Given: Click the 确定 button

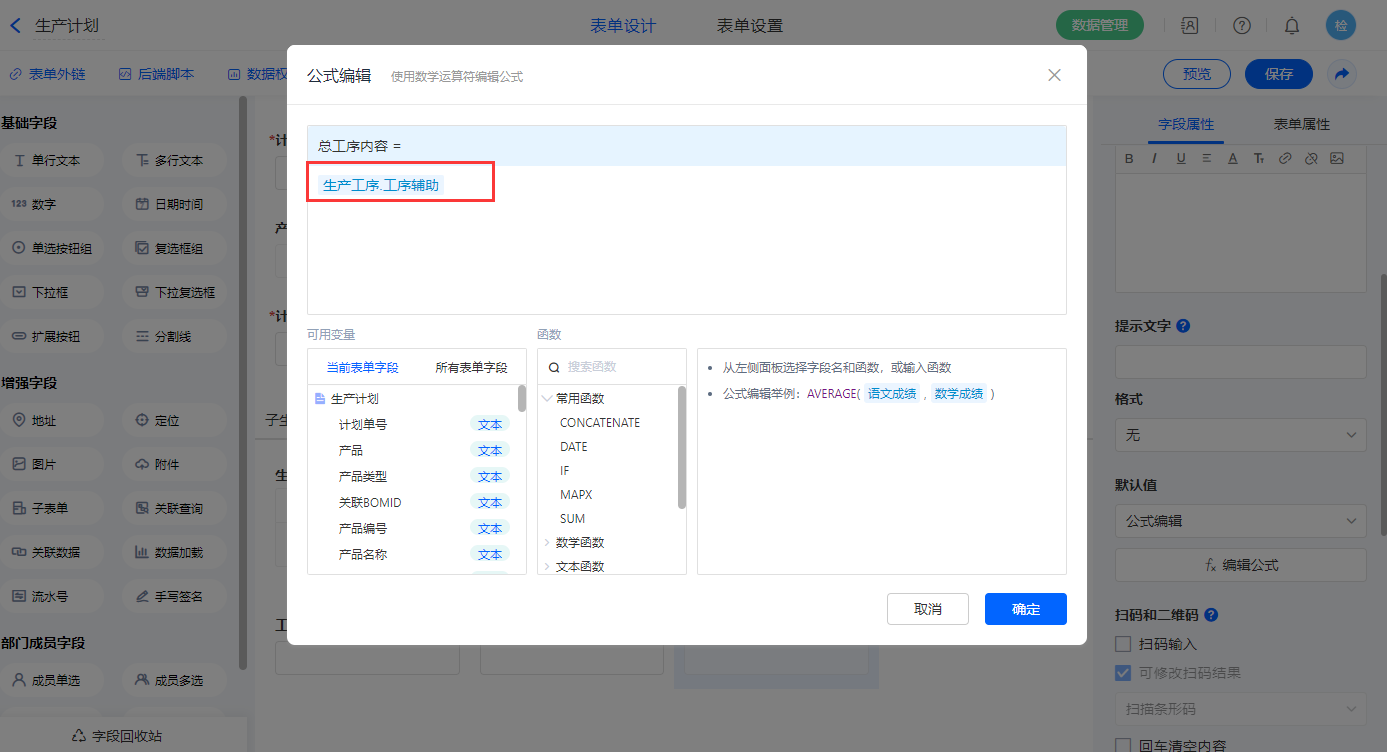Looking at the screenshot, I should coord(1025,609).
